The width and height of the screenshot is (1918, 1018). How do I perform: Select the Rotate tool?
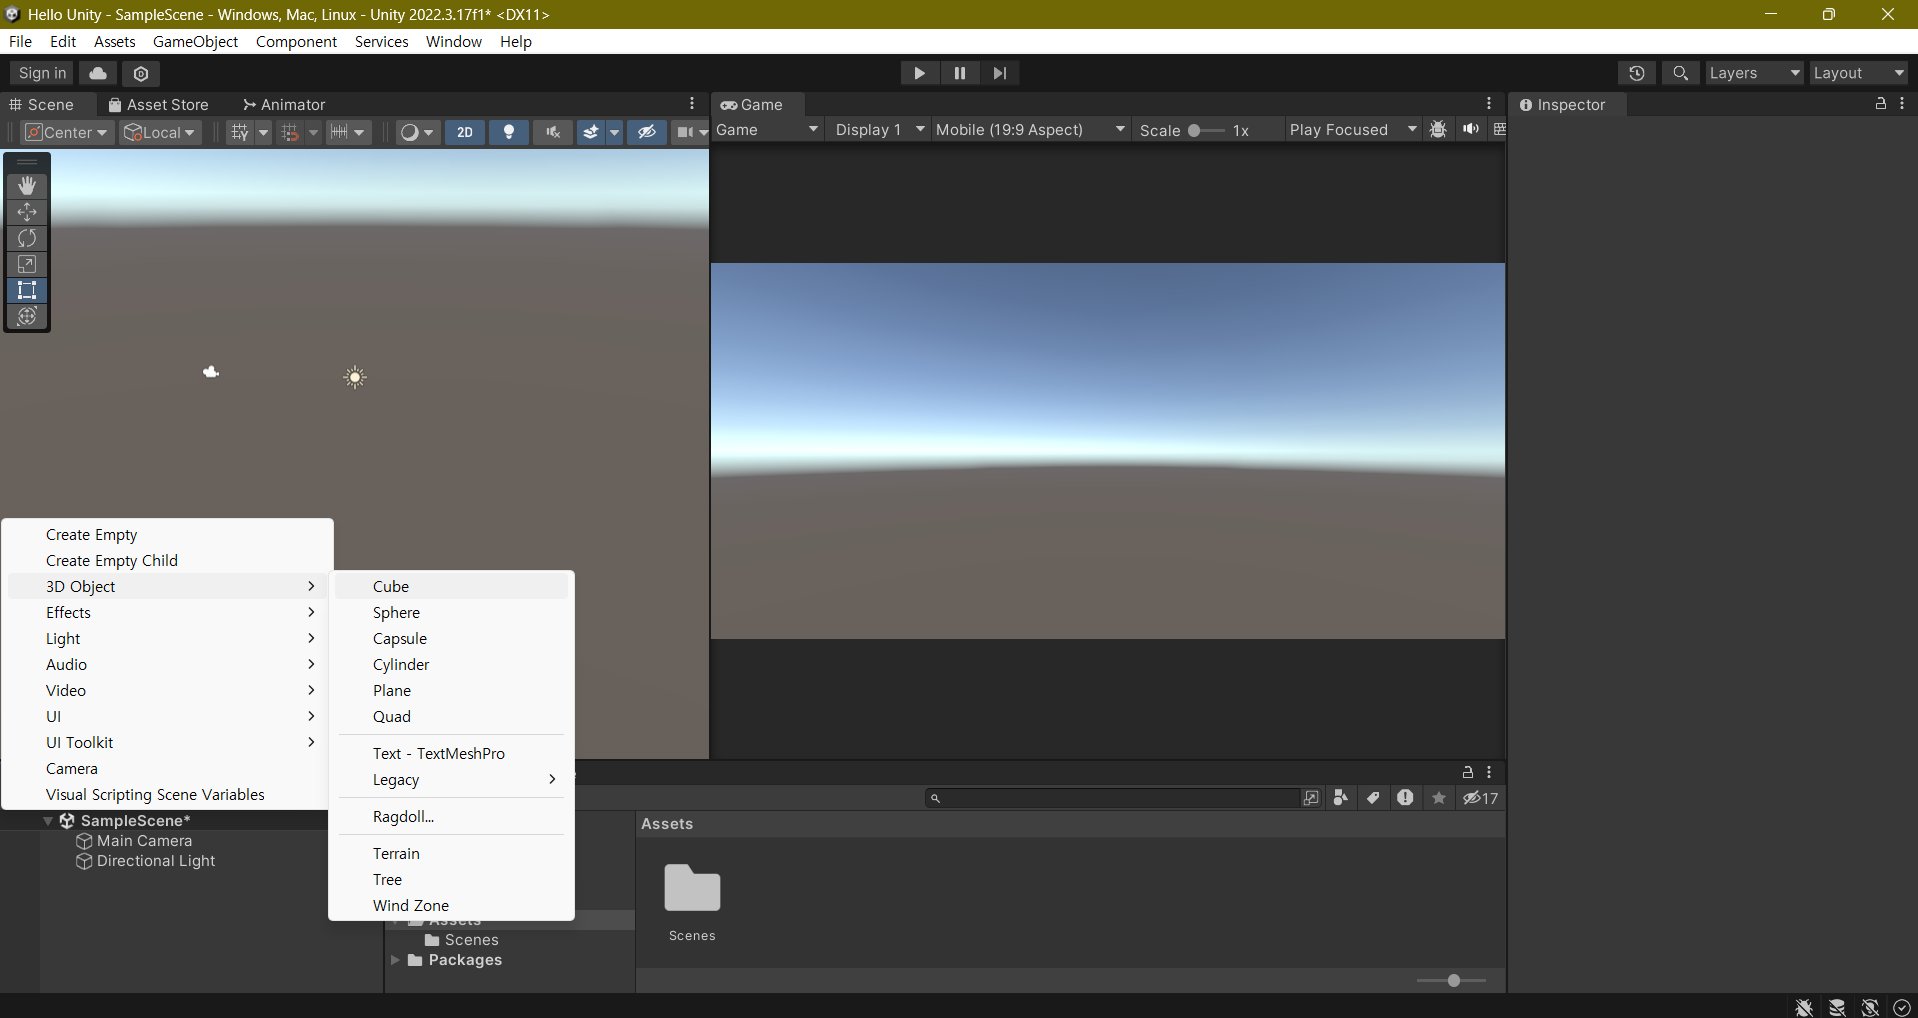click(x=27, y=238)
